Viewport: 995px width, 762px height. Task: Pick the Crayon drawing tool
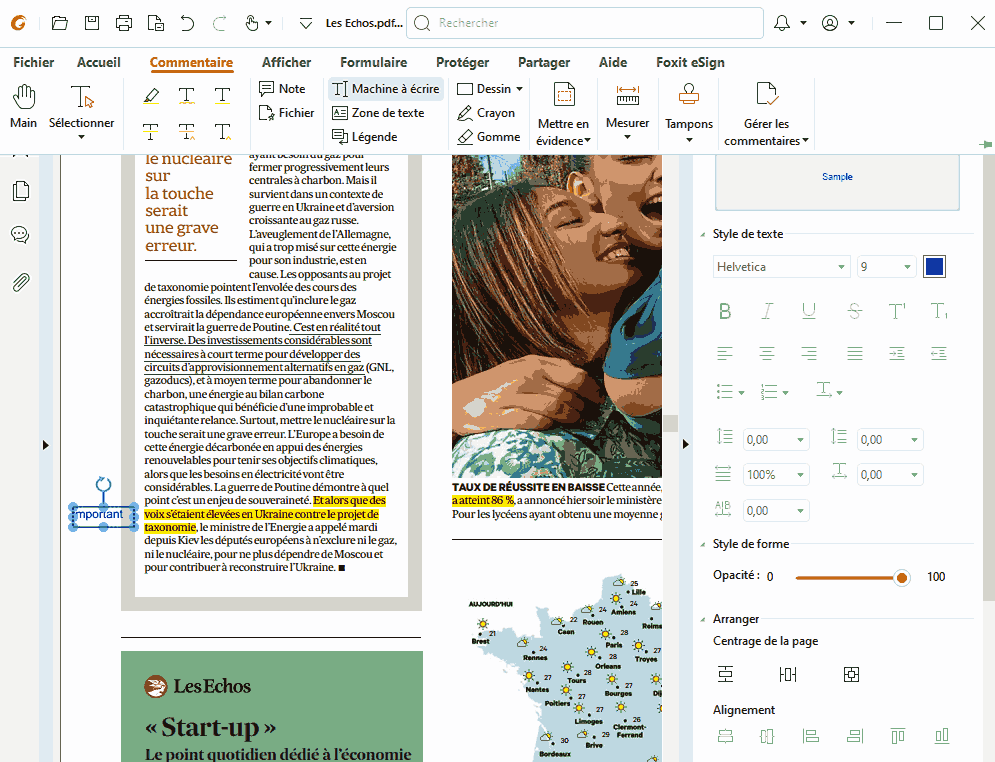486,113
